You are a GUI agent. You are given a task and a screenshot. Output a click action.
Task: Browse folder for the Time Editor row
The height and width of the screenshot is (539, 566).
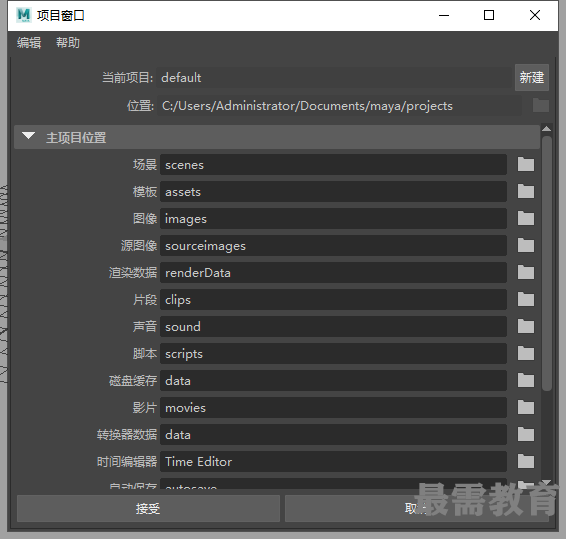coord(526,461)
